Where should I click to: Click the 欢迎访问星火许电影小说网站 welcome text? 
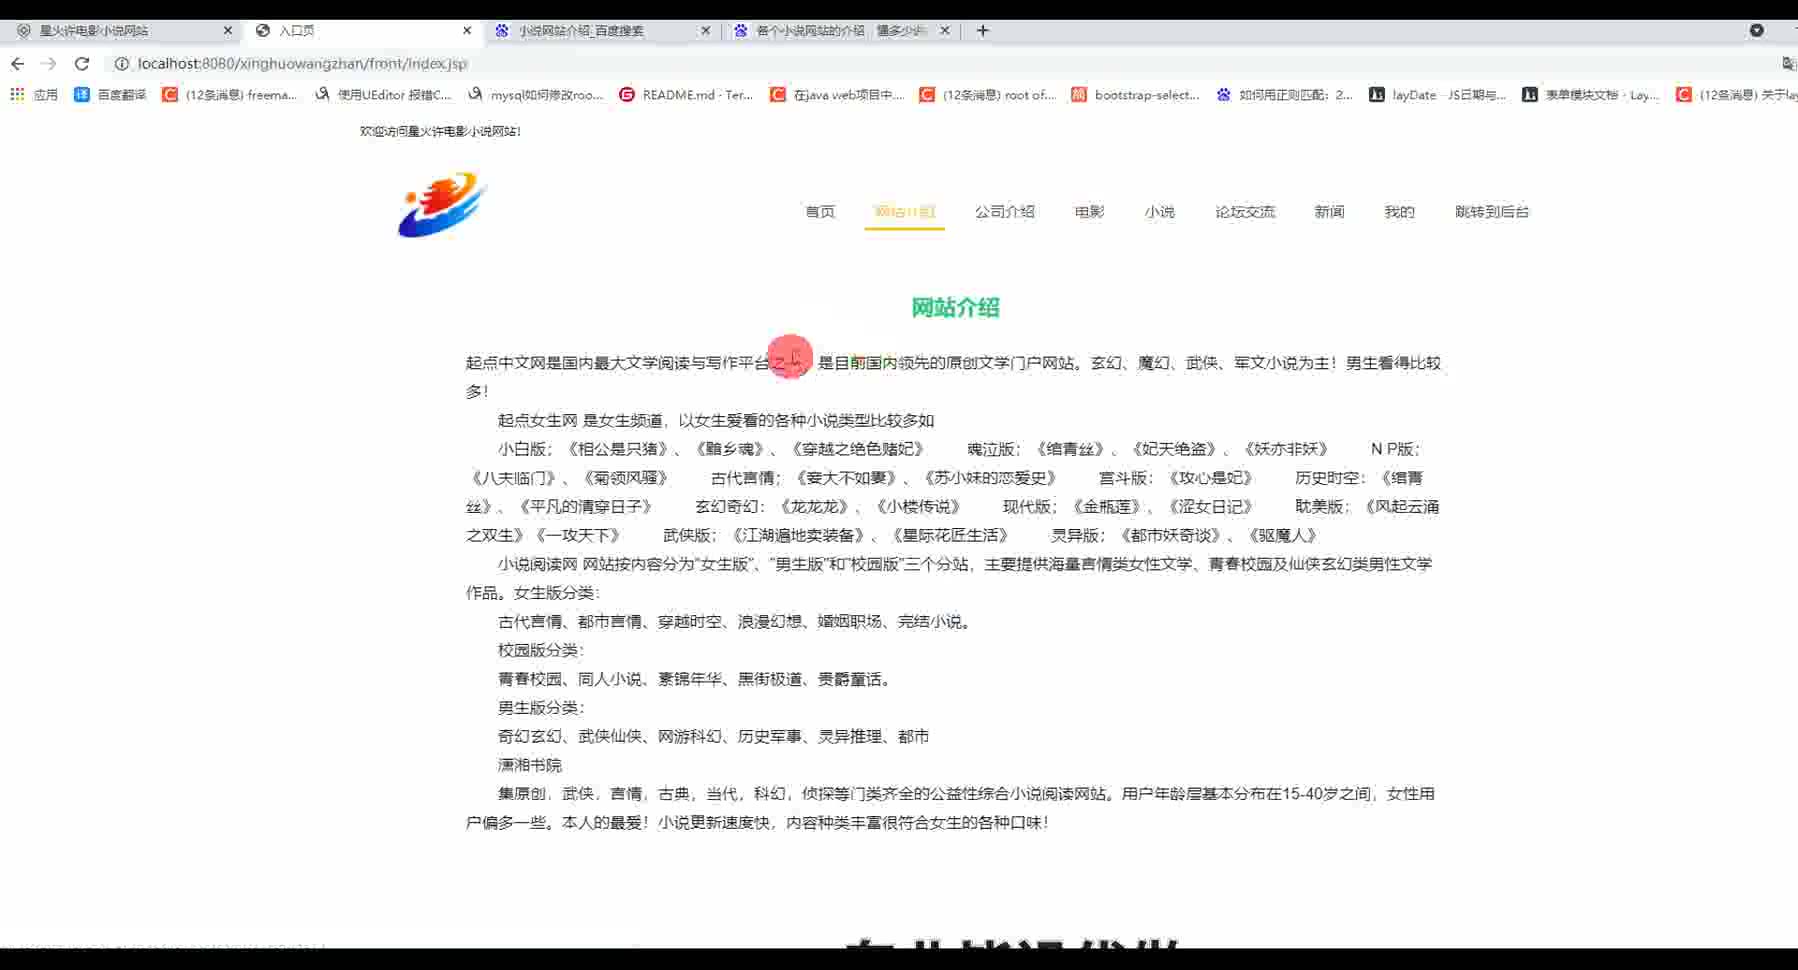pos(440,131)
